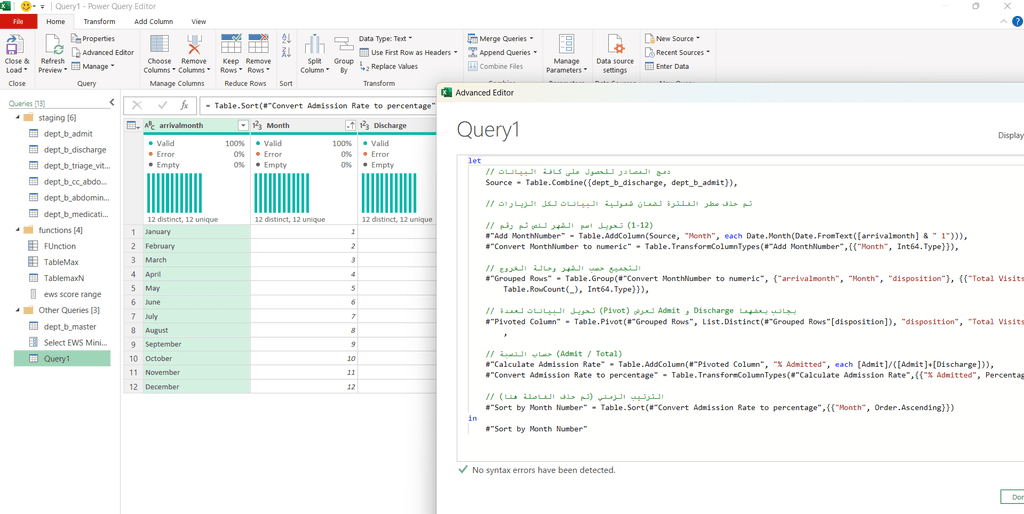The image size is (1024, 514).
Task: Switch to the View tab
Action: (199, 22)
